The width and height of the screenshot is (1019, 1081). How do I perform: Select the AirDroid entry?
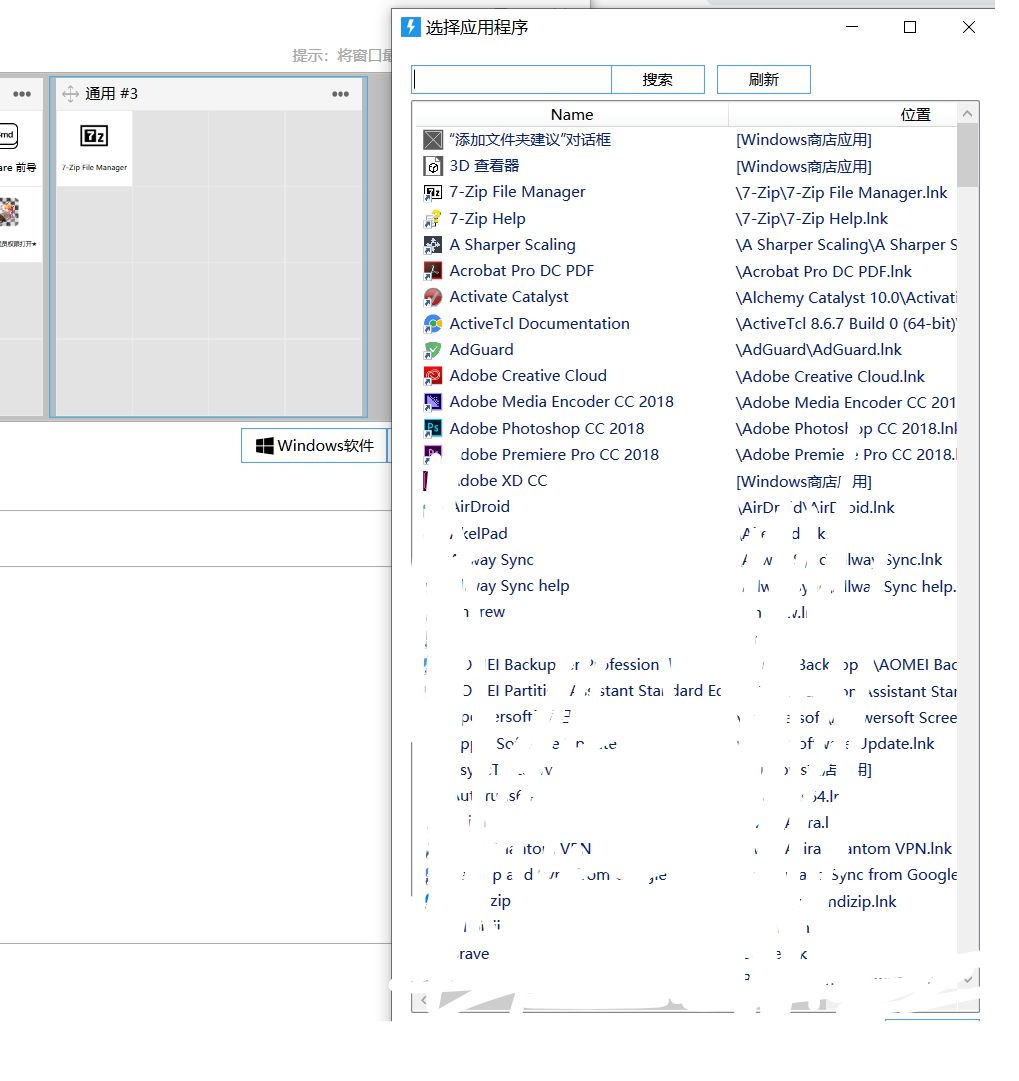coord(480,507)
